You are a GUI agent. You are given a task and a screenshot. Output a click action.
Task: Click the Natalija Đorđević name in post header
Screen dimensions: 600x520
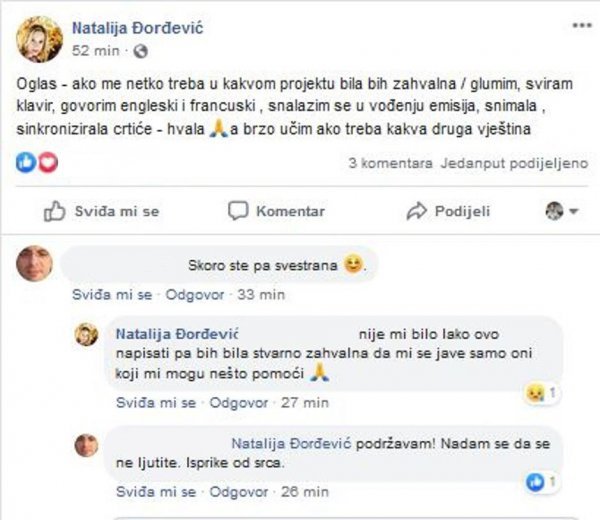pos(138,28)
